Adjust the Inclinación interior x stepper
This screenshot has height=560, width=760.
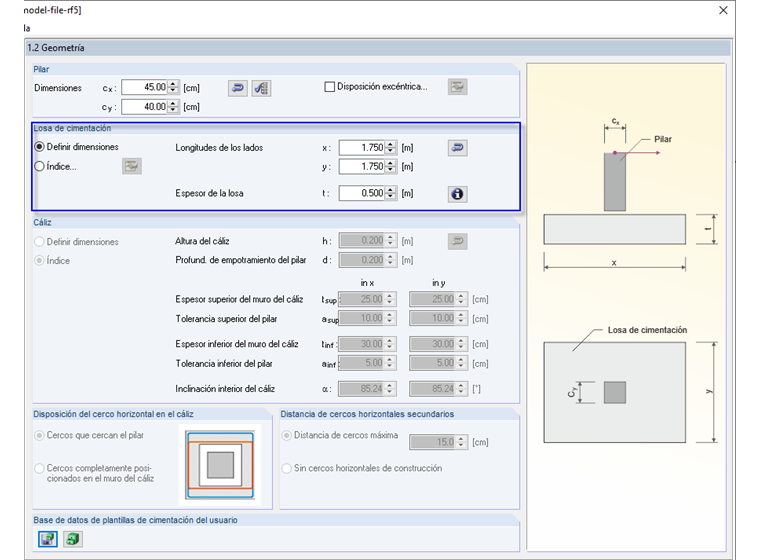tap(391, 389)
